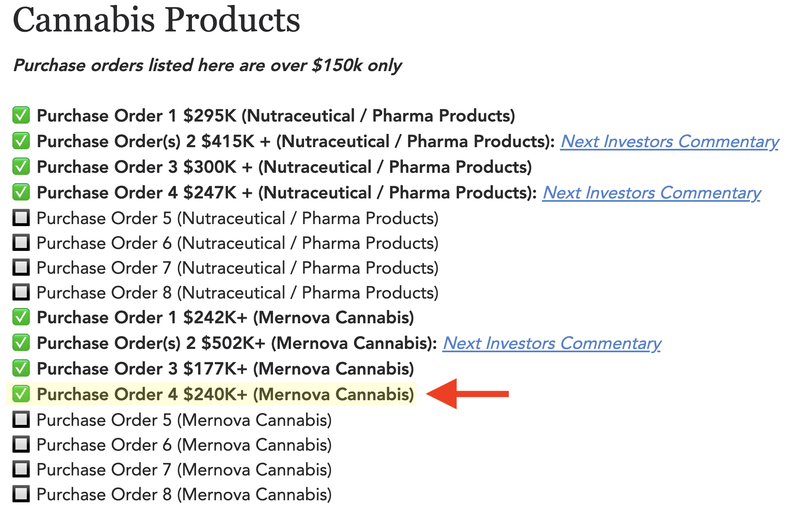Tick empty box for Purchase Order 6 Nutraceutical
The width and height of the screenshot is (800, 511).
[x=21, y=242]
